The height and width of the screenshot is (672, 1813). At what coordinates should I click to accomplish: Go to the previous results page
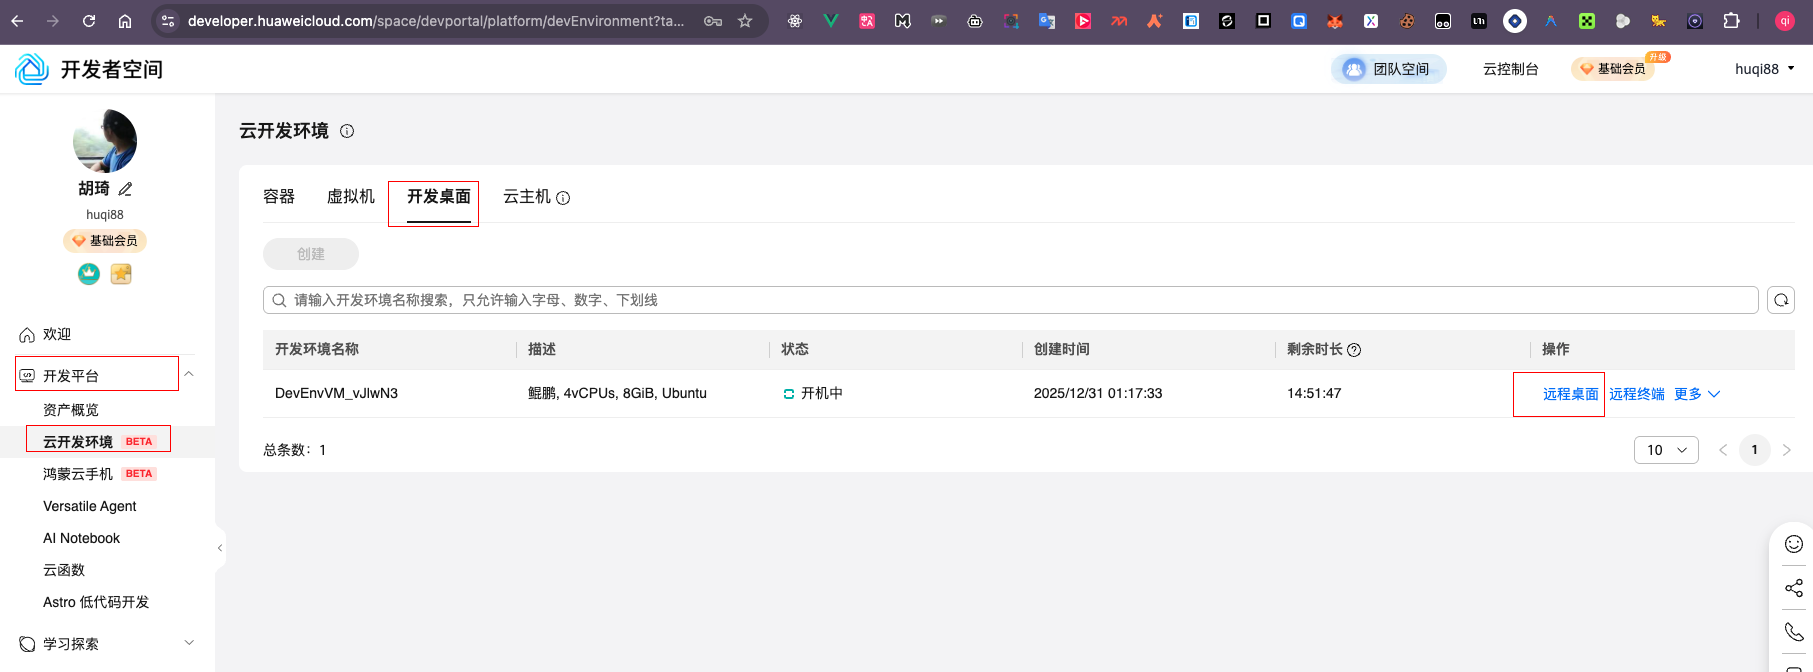1723,450
